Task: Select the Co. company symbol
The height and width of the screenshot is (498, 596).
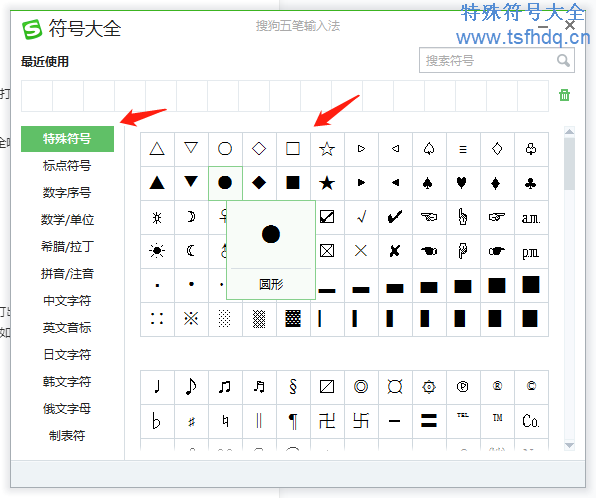Action: pyautogui.click(x=531, y=421)
